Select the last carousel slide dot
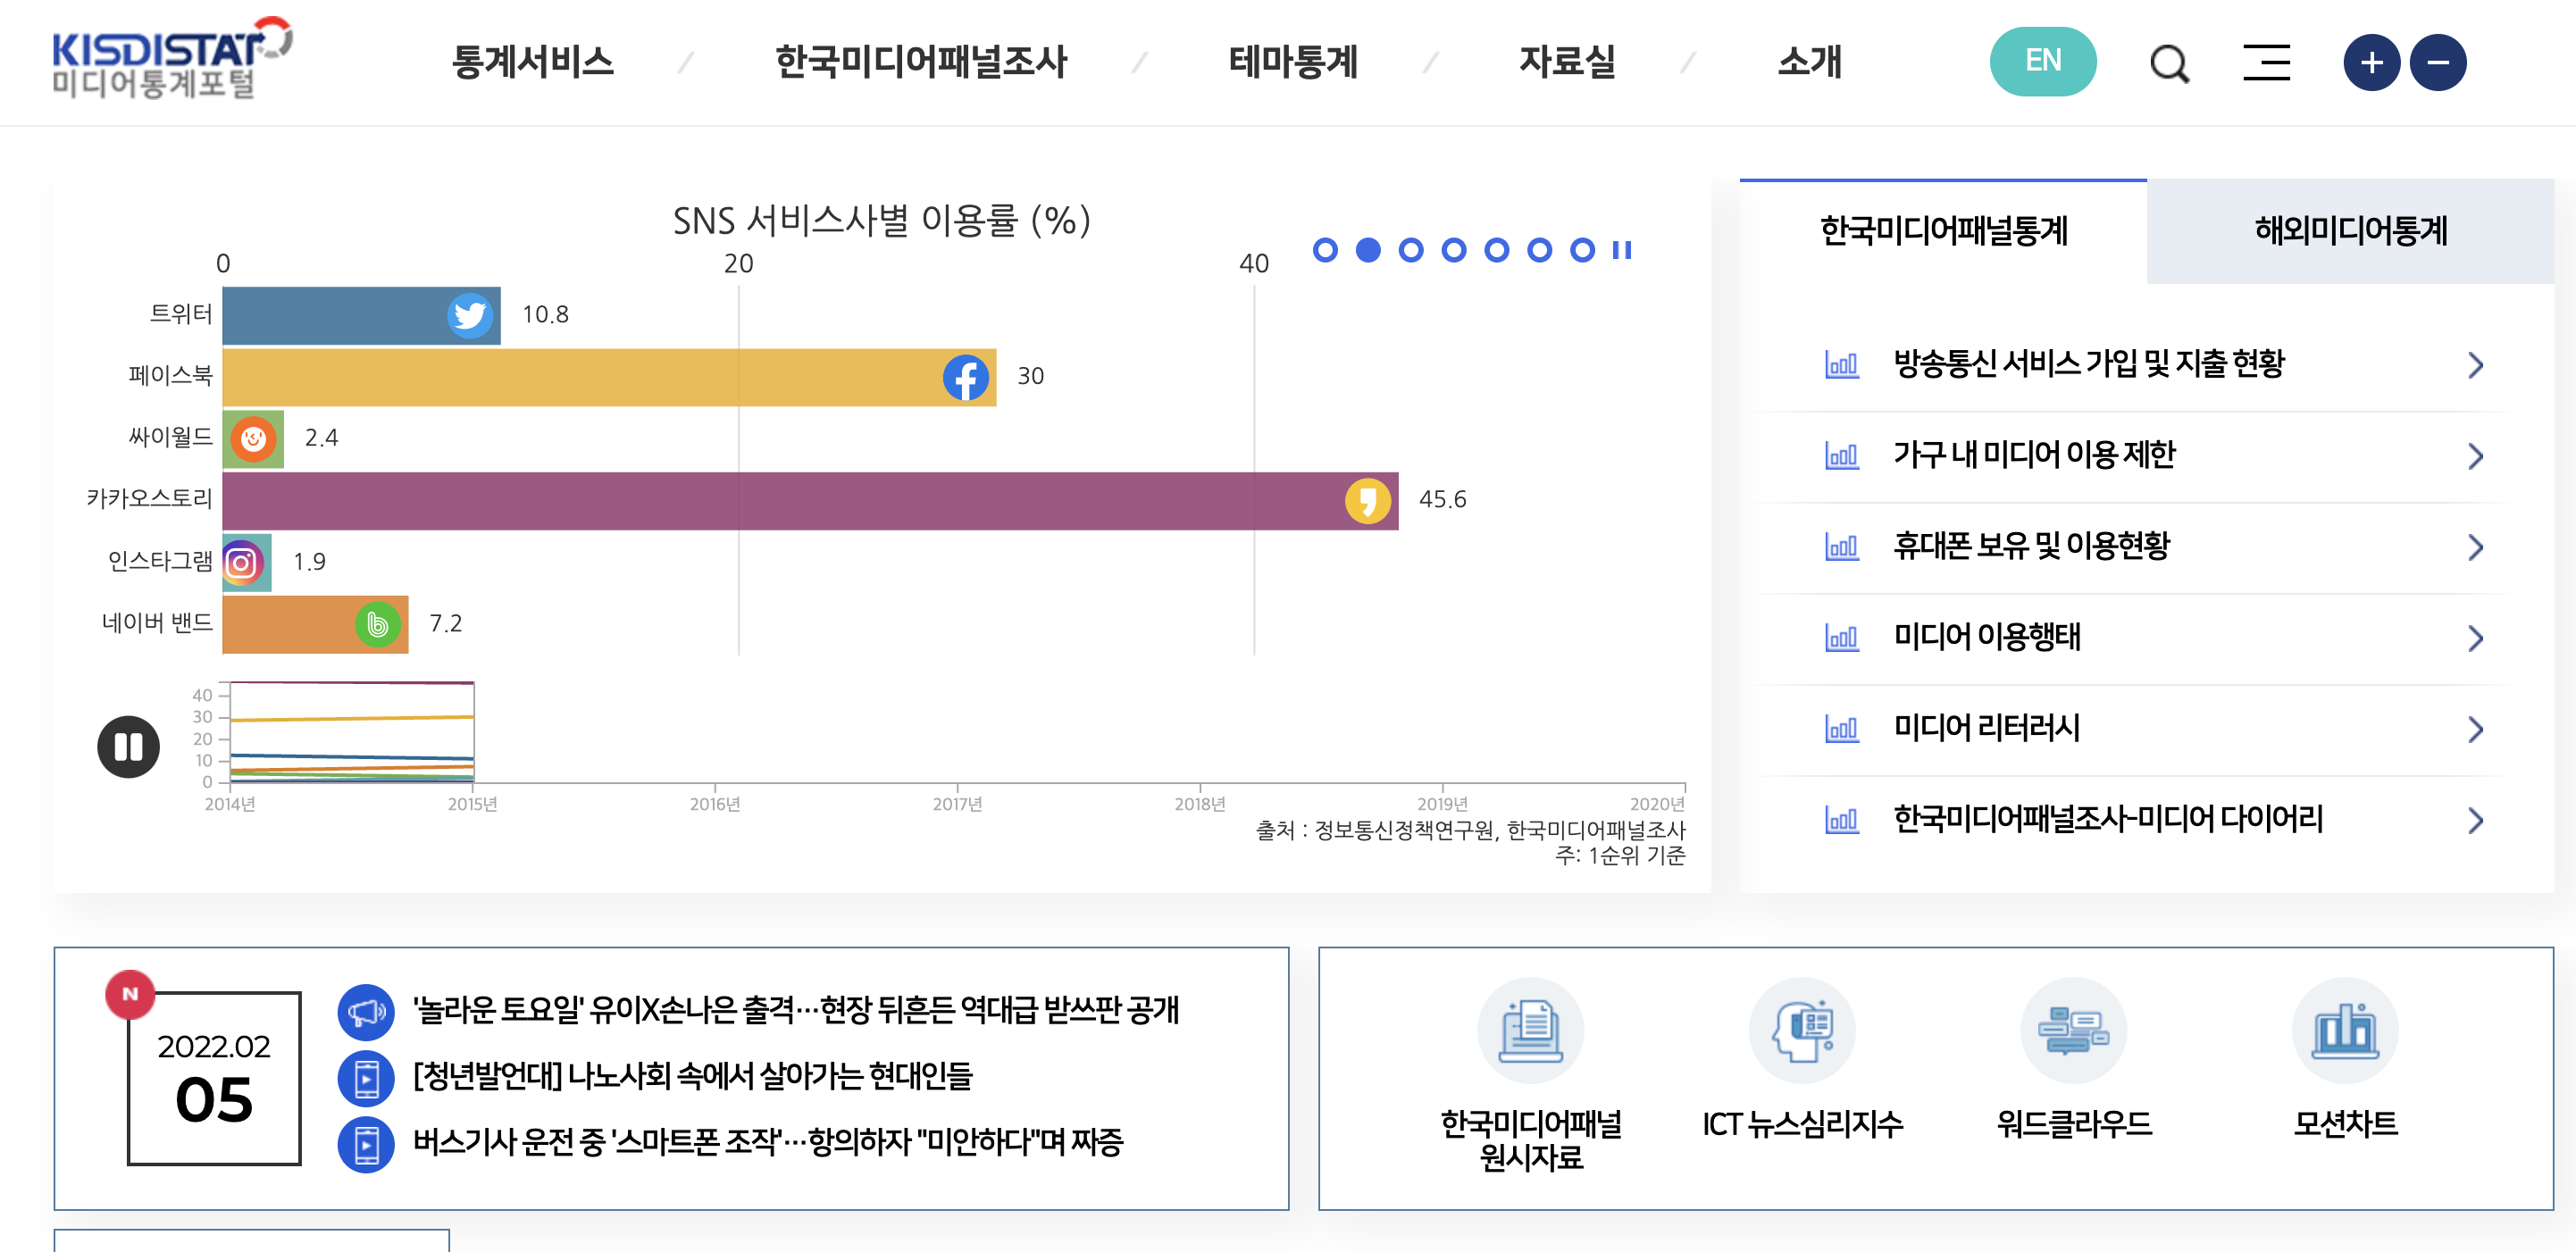The width and height of the screenshot is (2576, 1252). click(x=1582, y=250)
